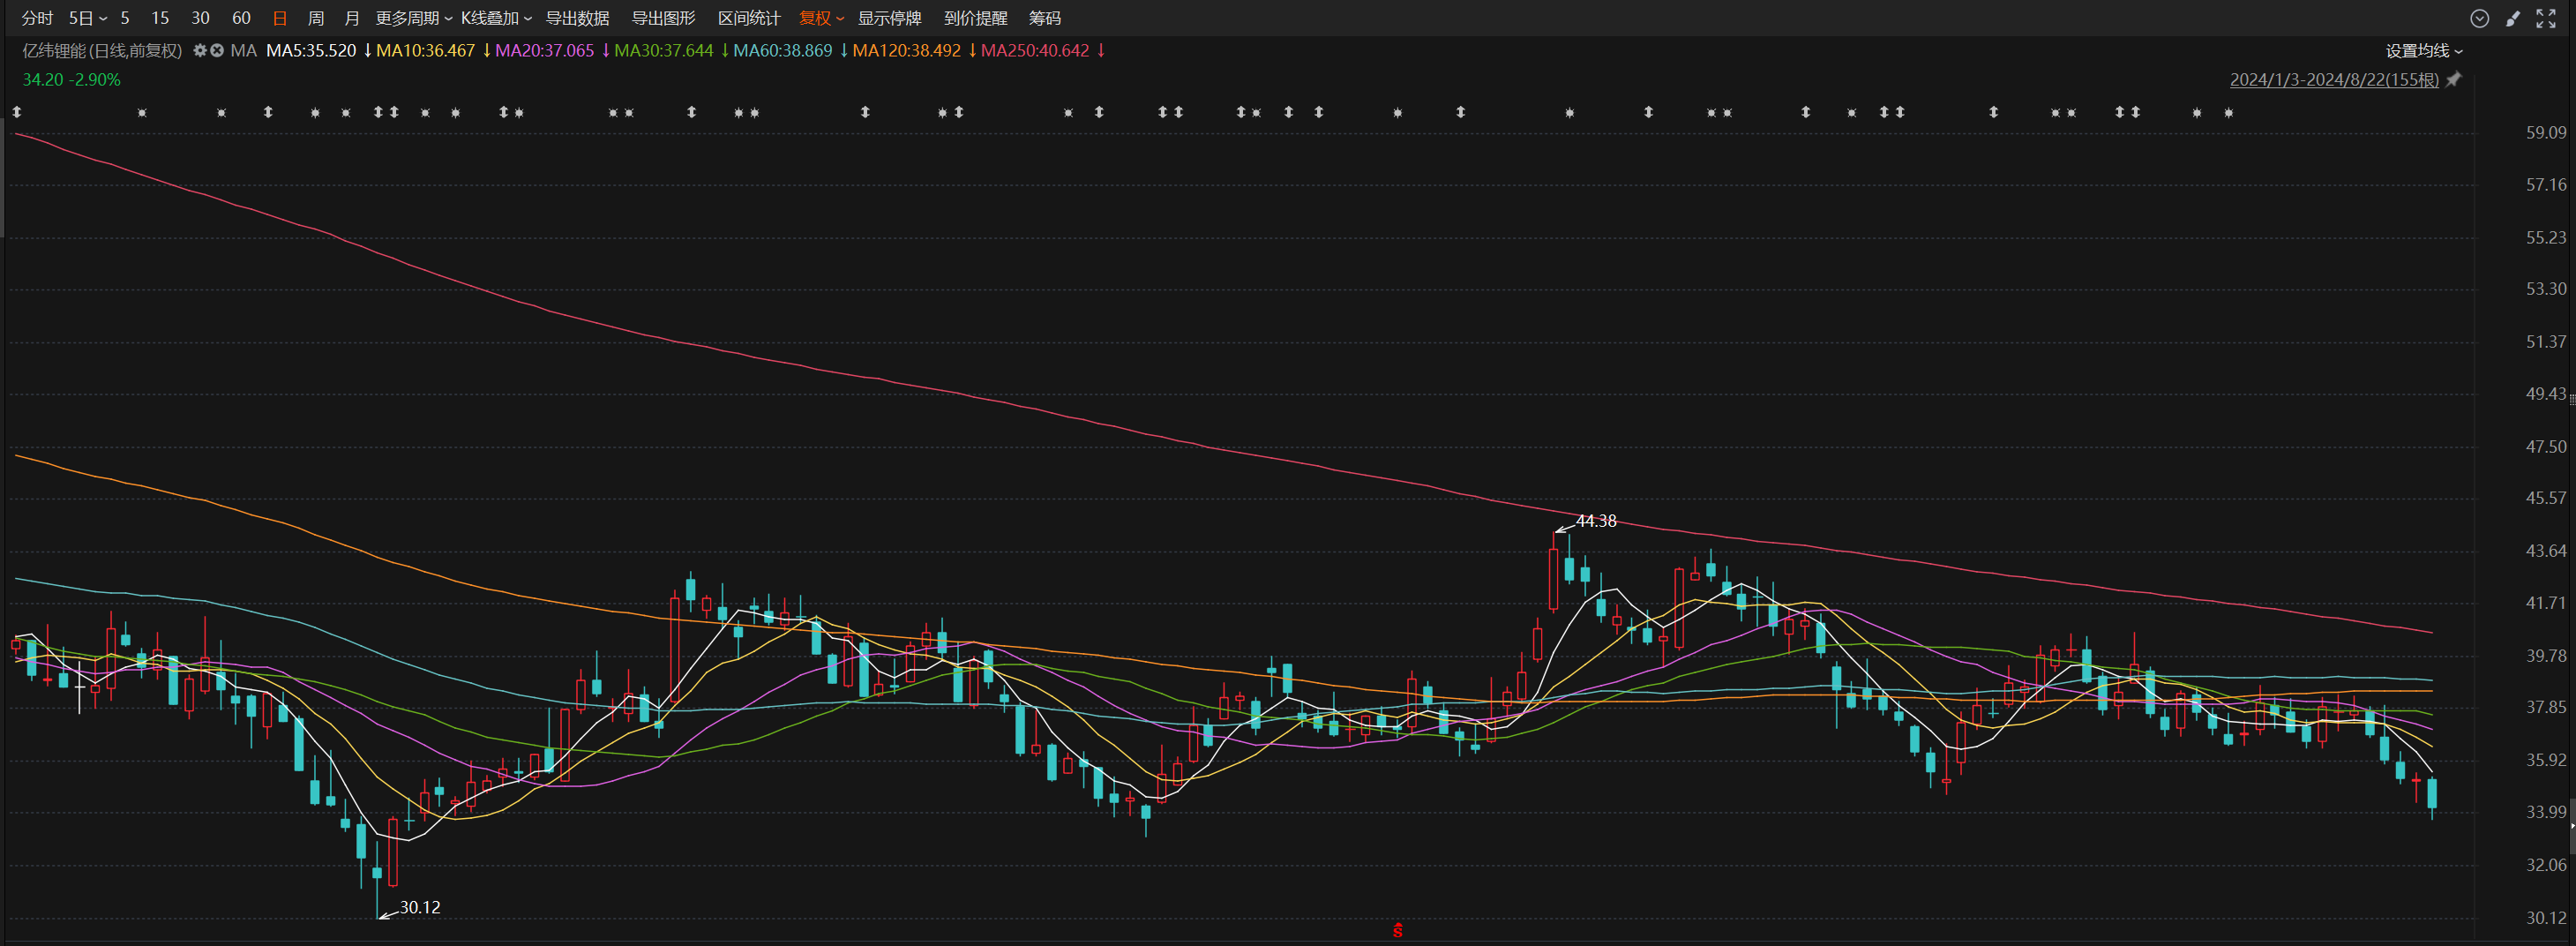Toggle 筹码 chip distribution panel
The image size is (2576, 946).
coord(1044,18)
